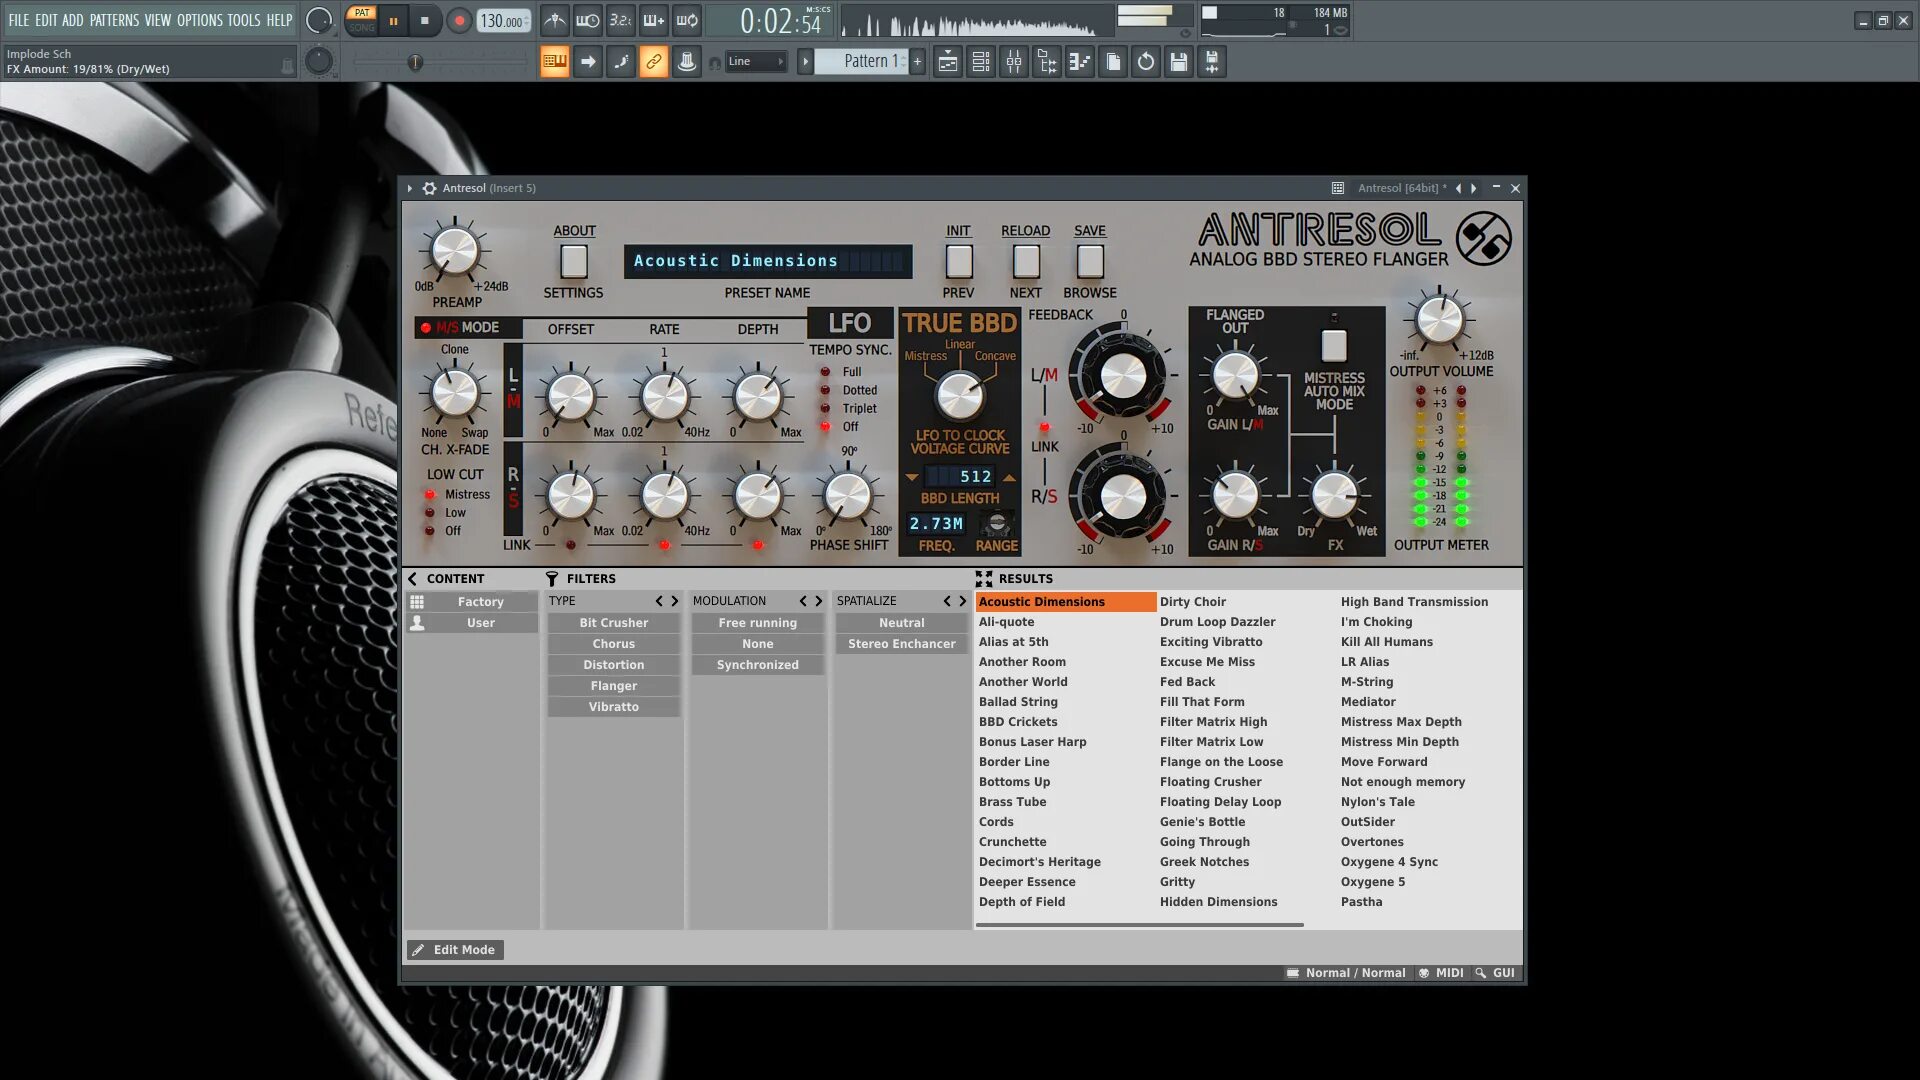The height and width of the screenshot is (1080, 1920).
Task: Select the Flanger type filter
Action: point(613,686)
